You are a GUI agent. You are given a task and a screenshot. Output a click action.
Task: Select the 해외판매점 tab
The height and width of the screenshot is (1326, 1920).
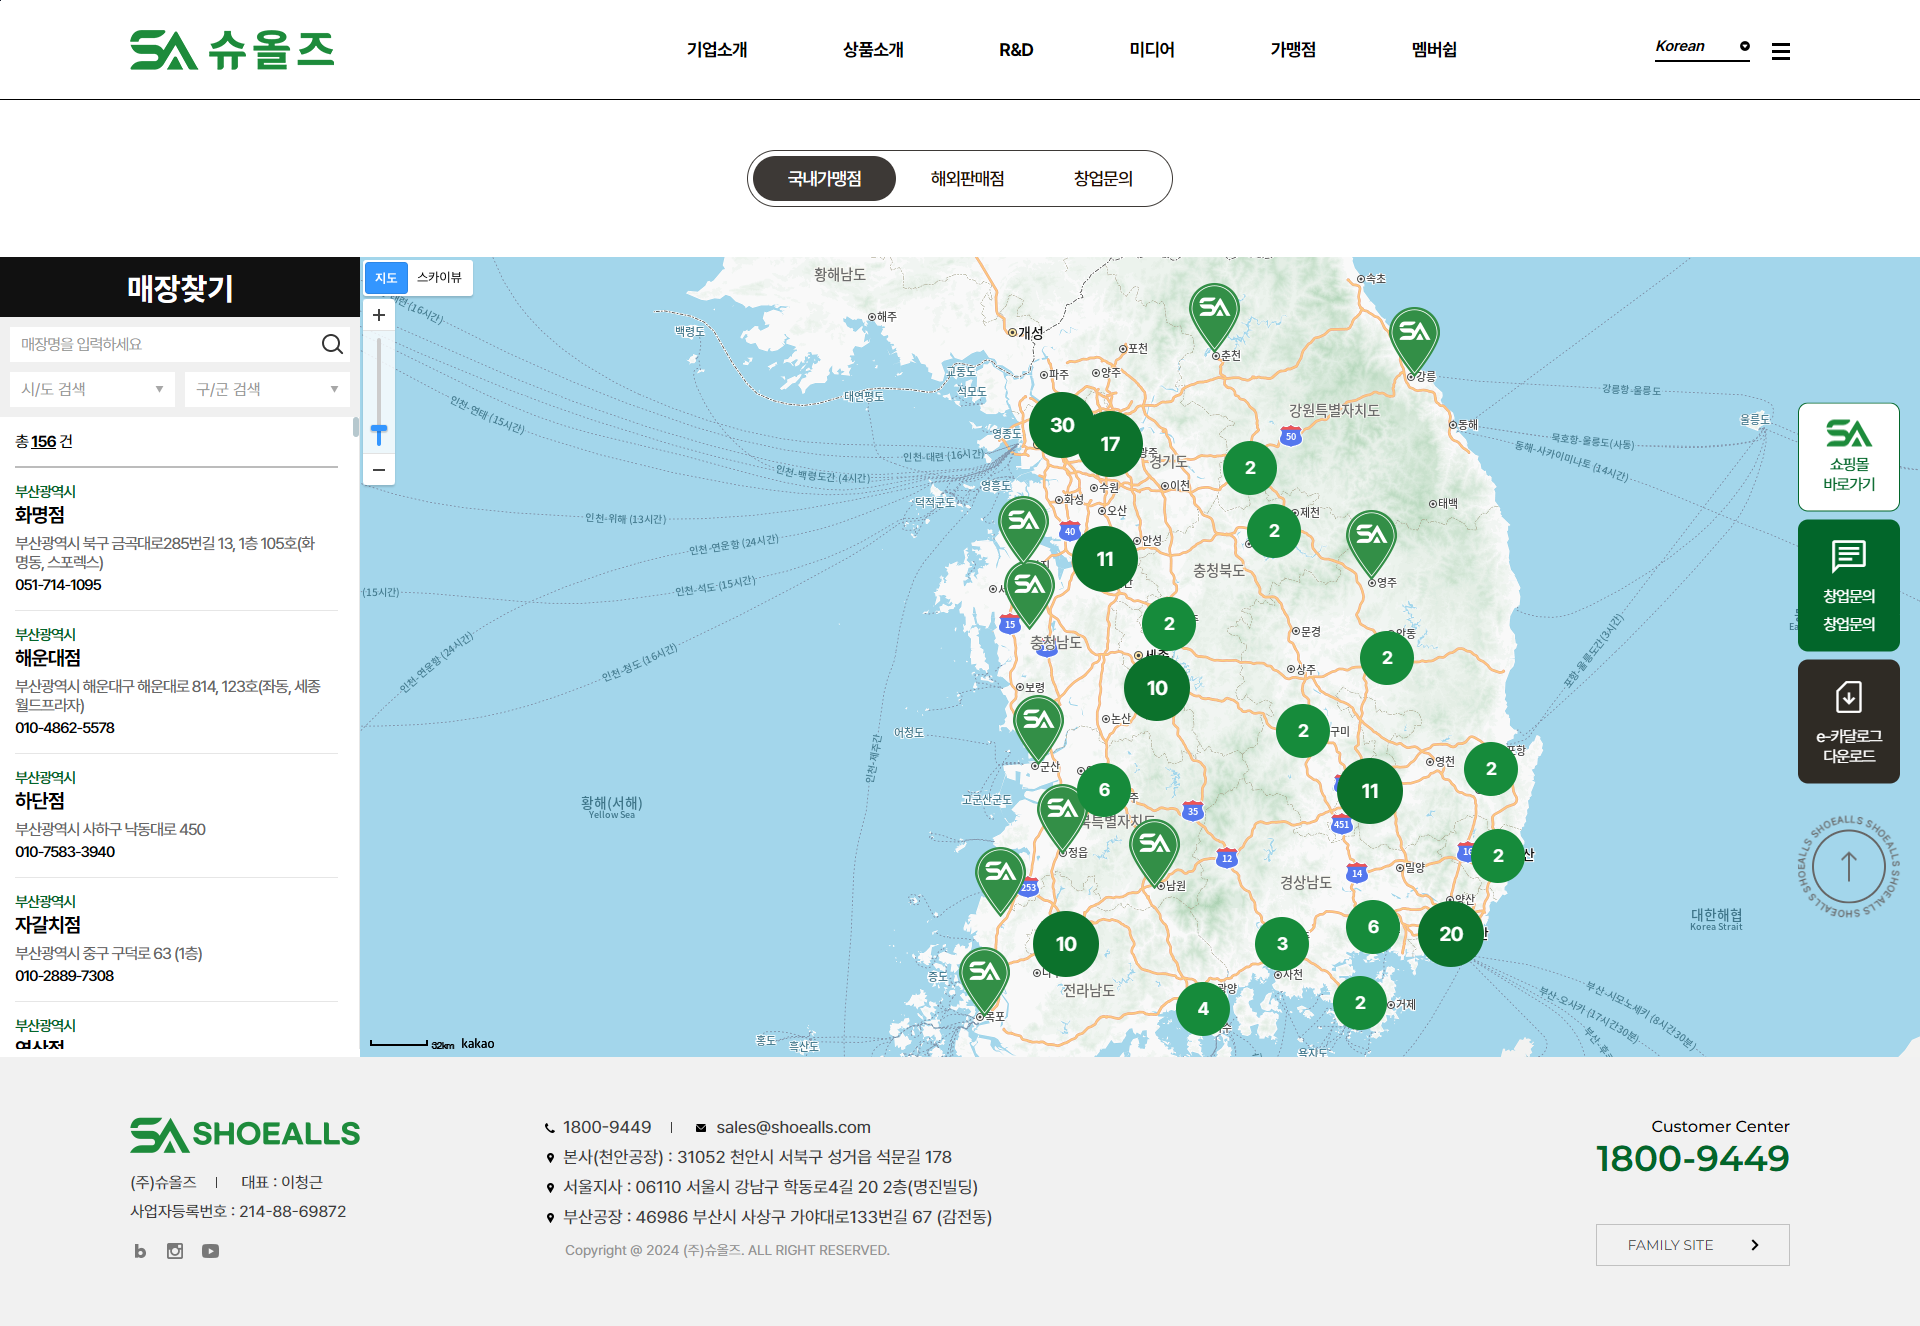[x=967, y=179]
